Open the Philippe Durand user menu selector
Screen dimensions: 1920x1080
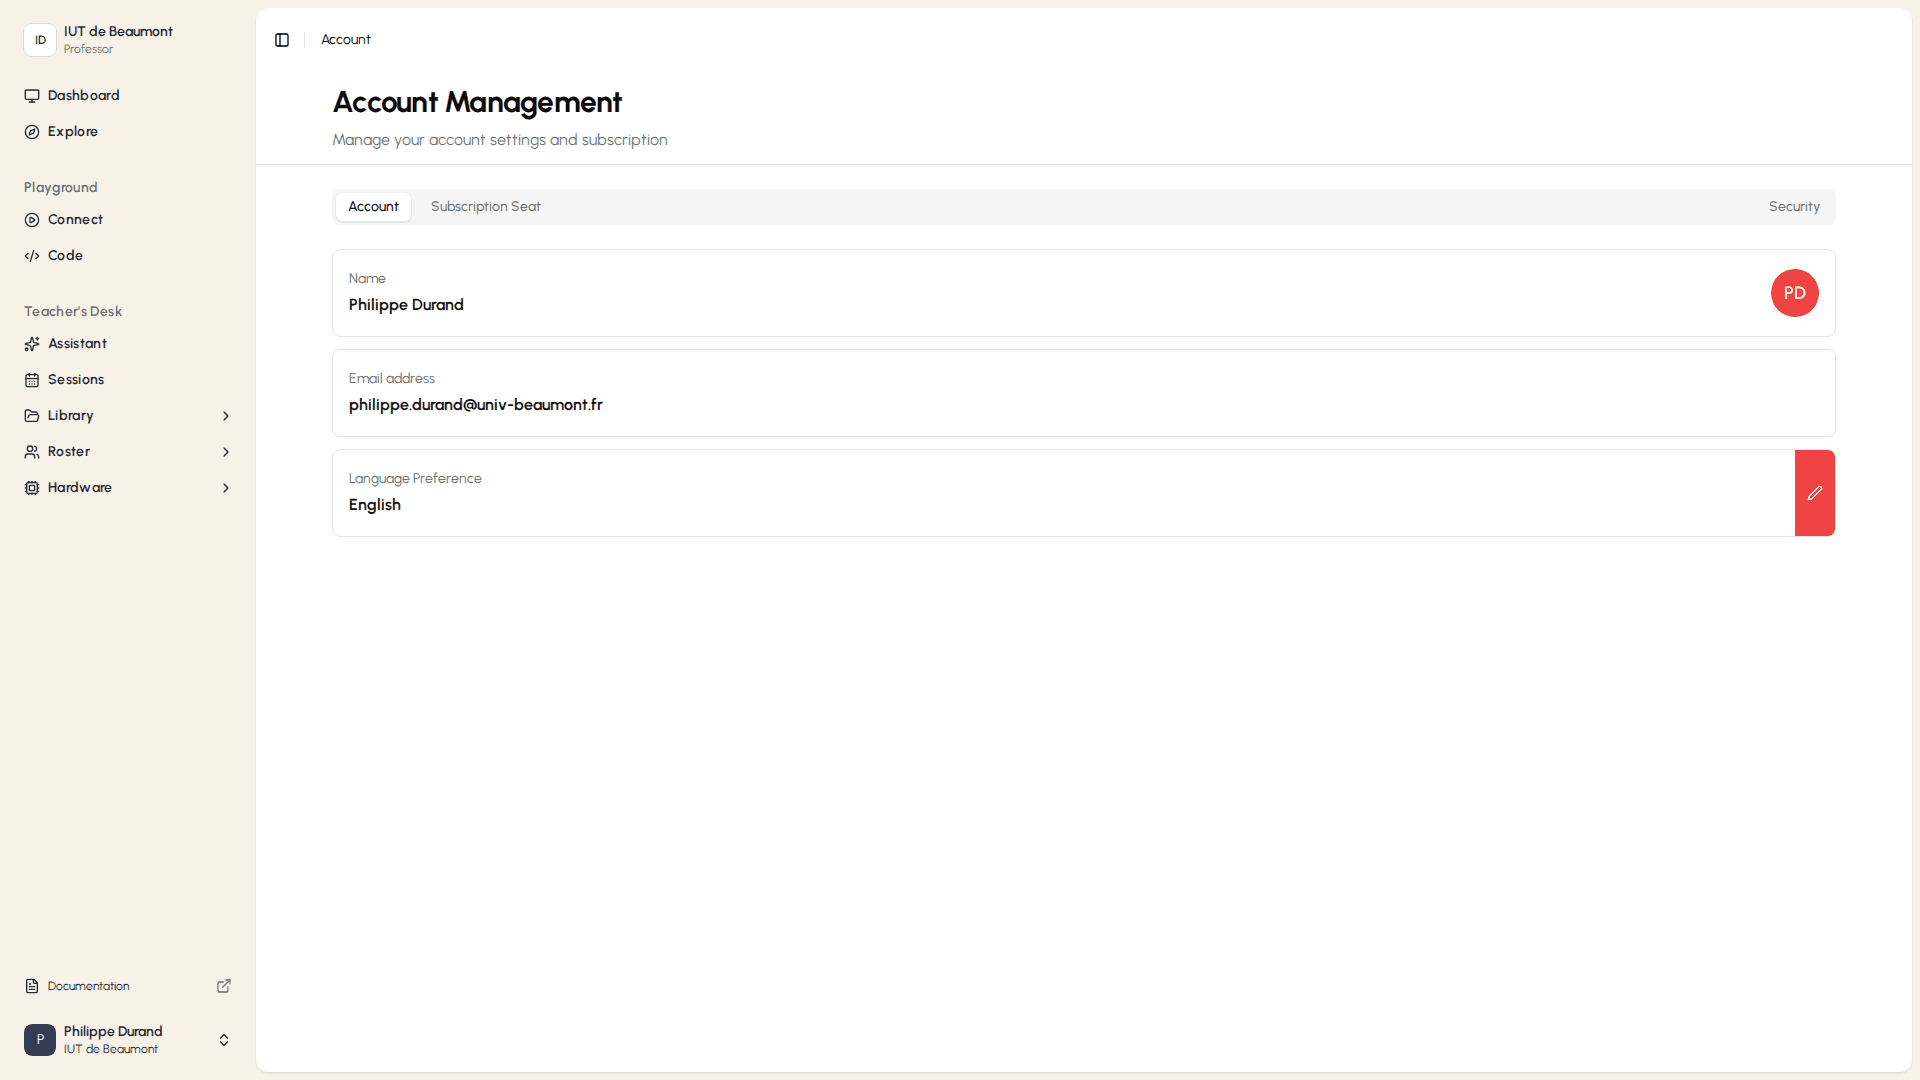[128, 1040]
